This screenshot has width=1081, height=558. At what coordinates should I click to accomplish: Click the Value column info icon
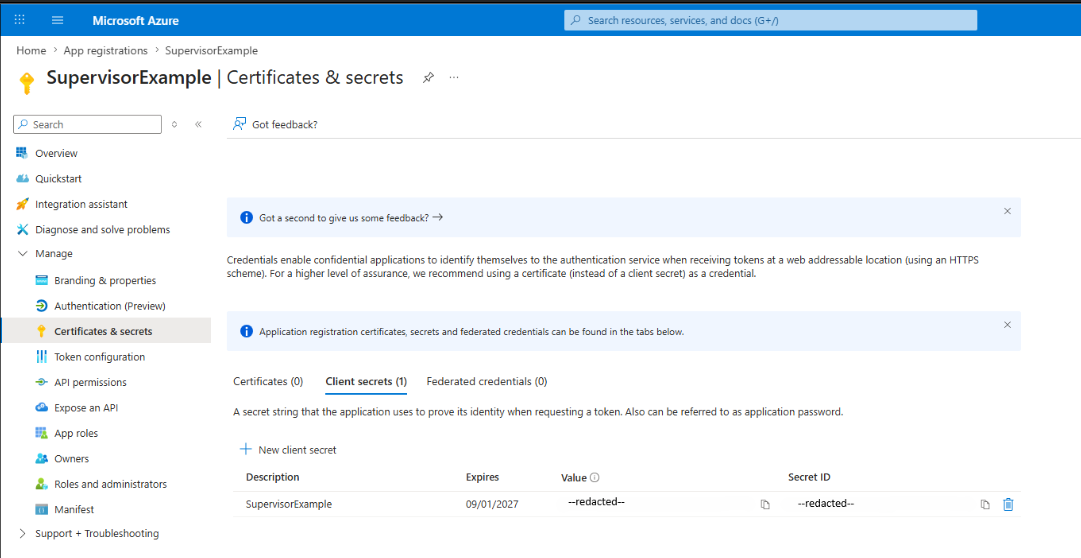click(x=595, y=477)
